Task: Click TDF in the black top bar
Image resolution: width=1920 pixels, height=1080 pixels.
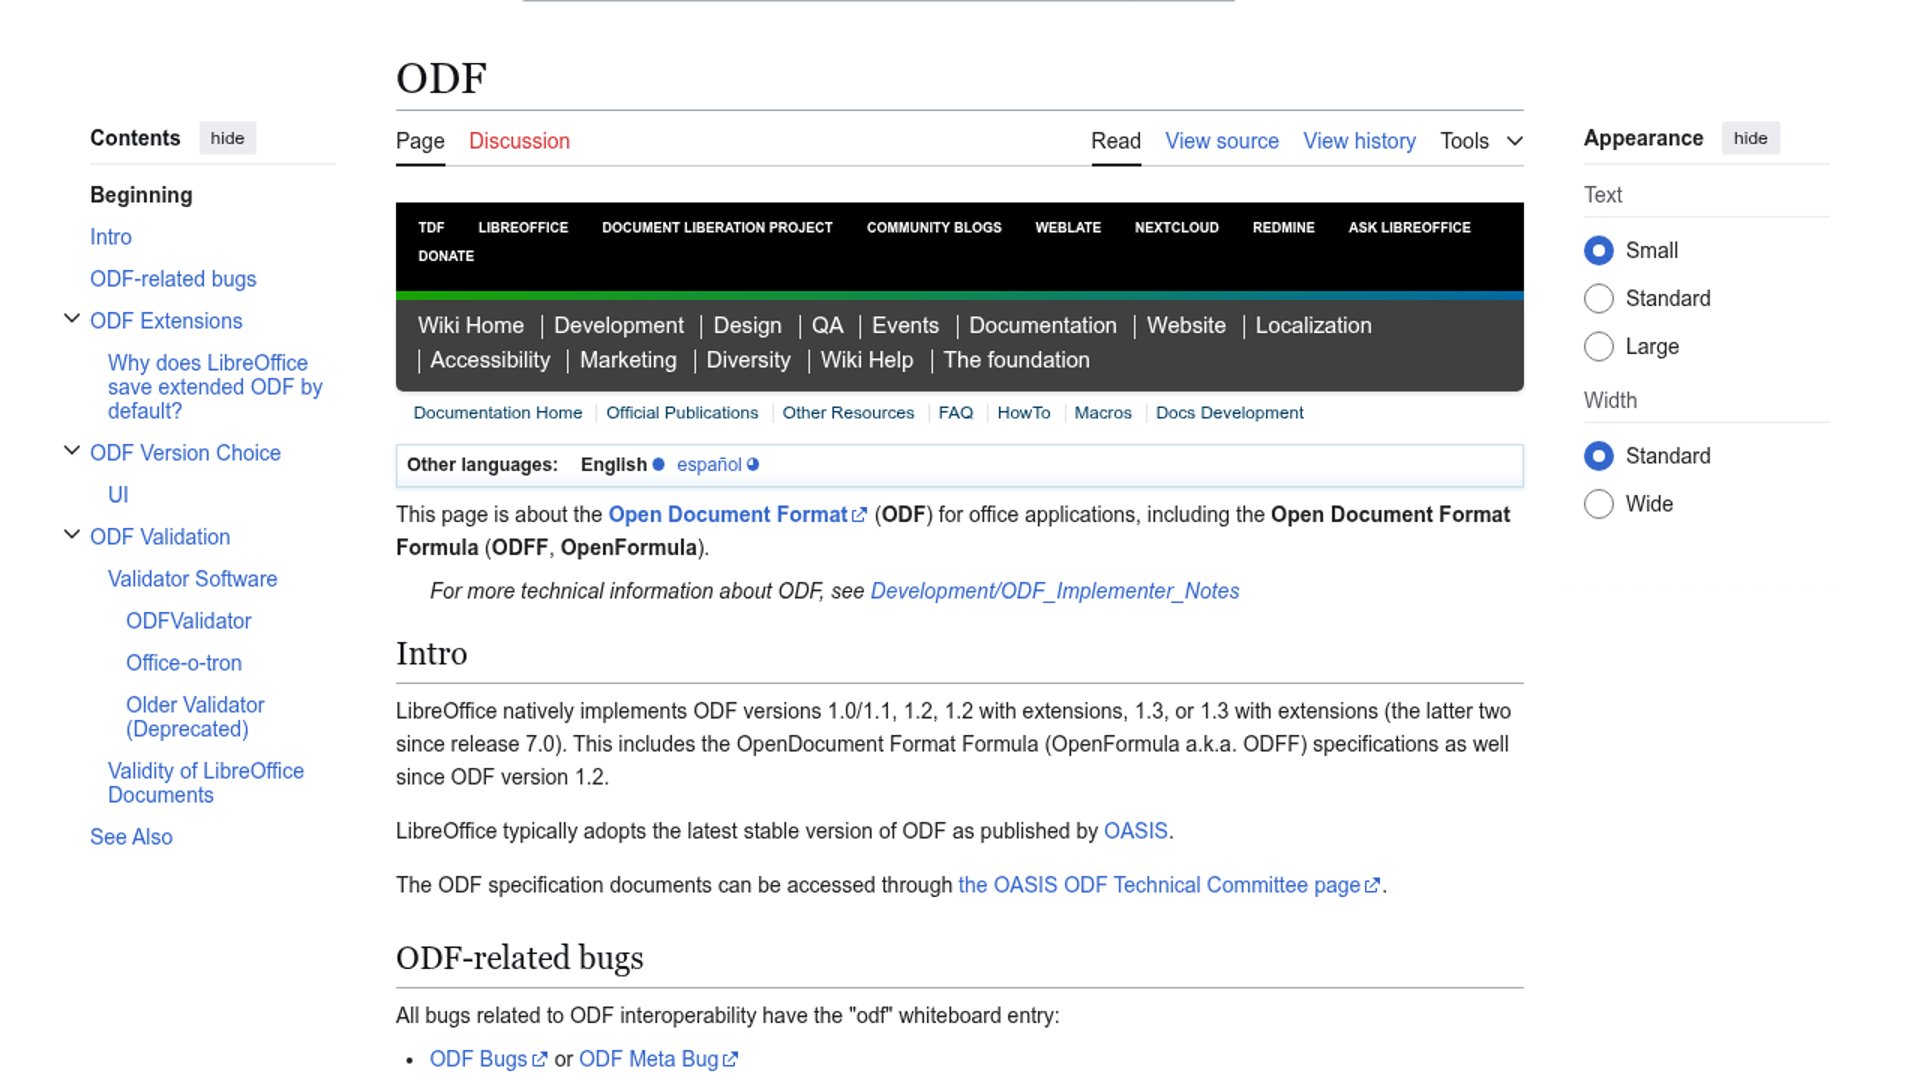Action: point(431,228)
